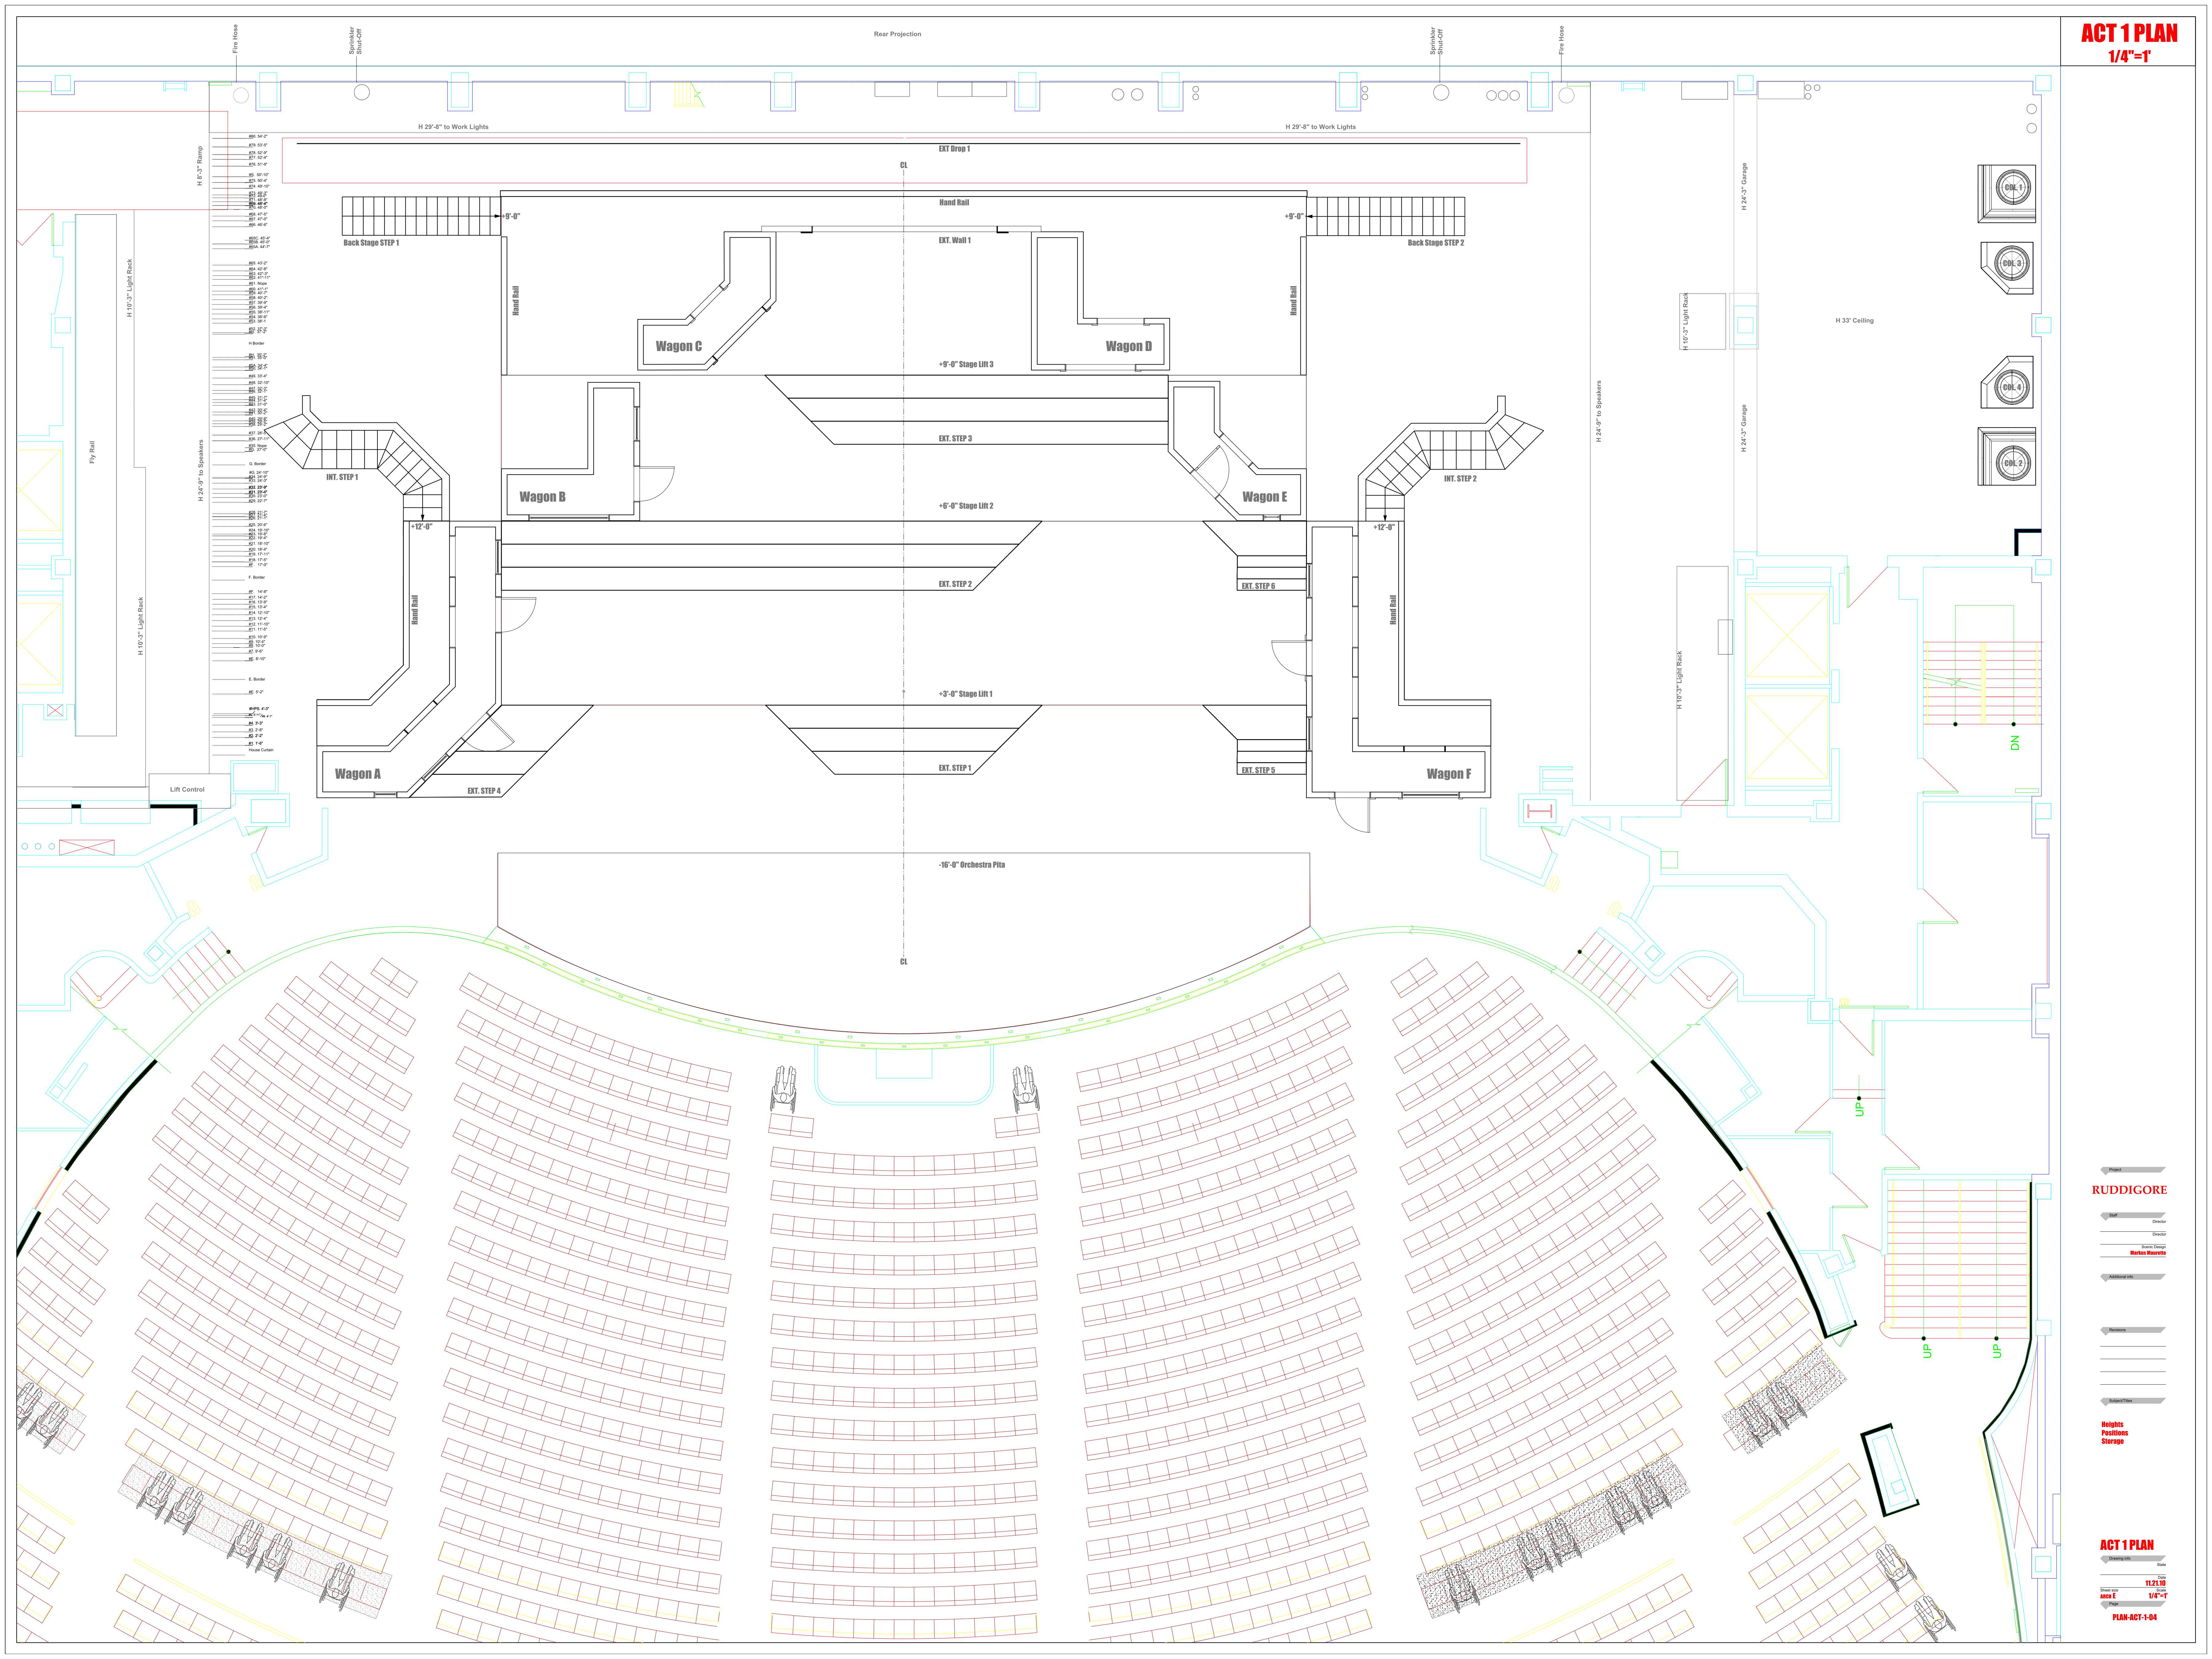Click the Stage Lift 2 height label
Image resolution: width=2212 pixels, height=1659 pixels.
[x=966, y=506]
